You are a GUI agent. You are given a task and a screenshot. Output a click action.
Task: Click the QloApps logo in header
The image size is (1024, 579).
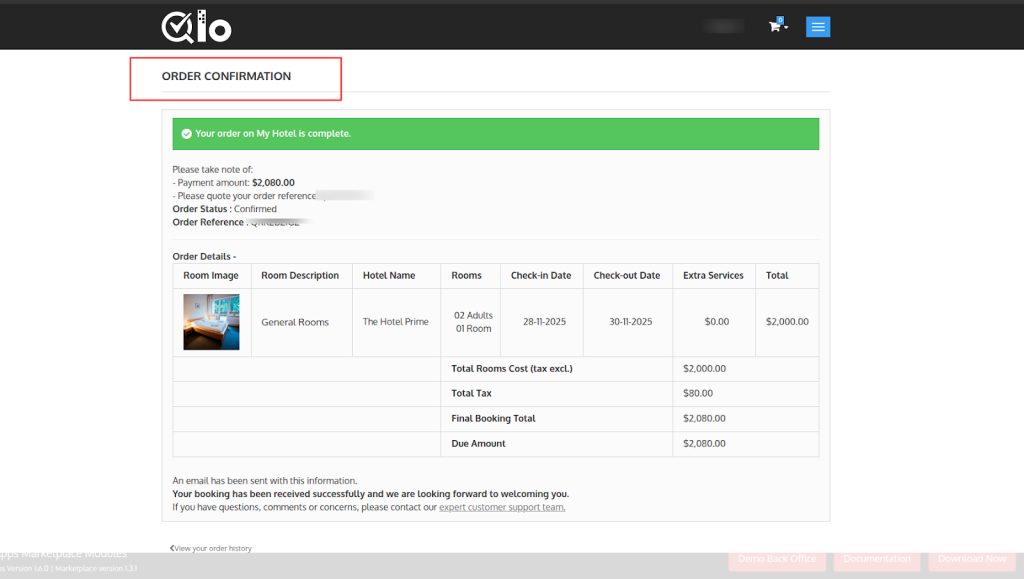coord(196,26)
